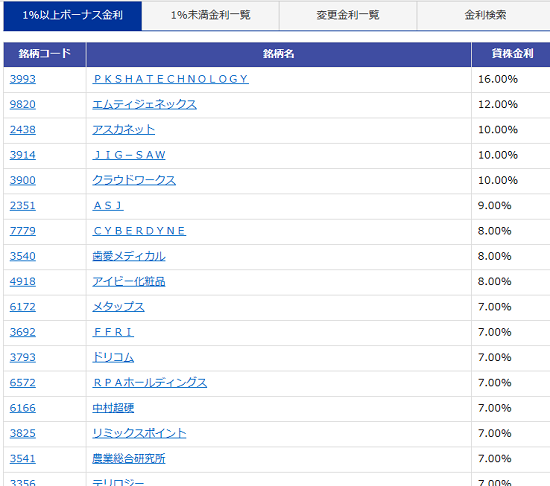Image resolution: width=550 pixels, height=486 pixels.
Task: Open stock code link 3793
Action: (23, 357)
